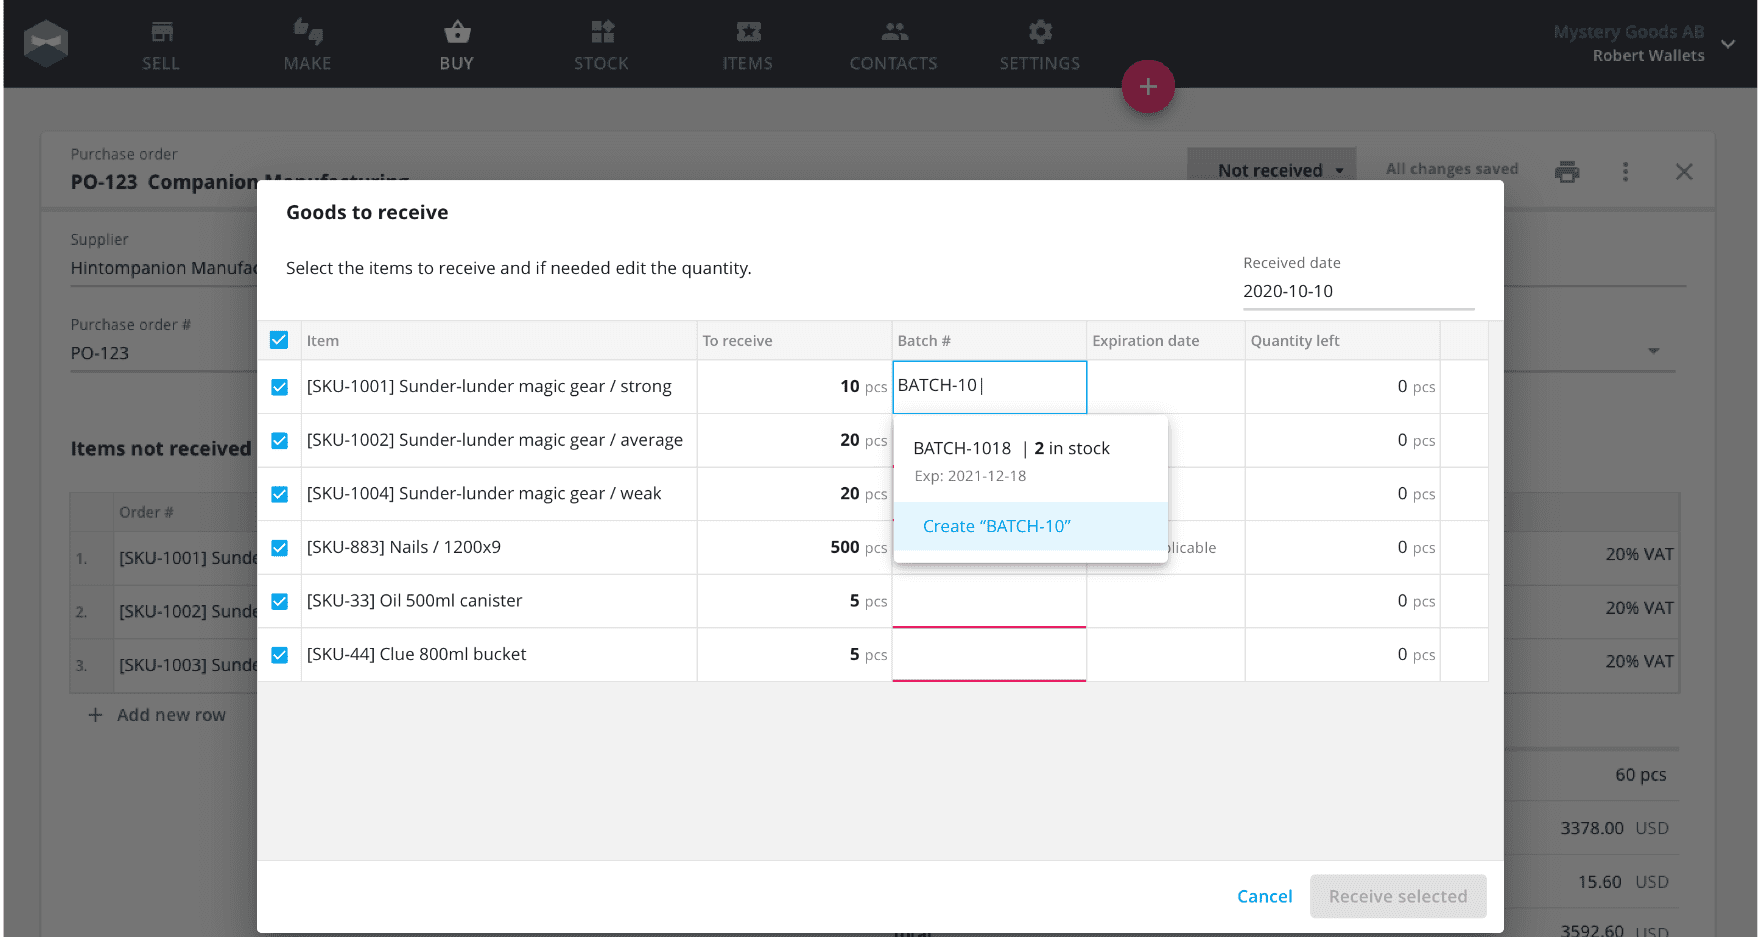Cancel the goods to receive dialog

1264,896
